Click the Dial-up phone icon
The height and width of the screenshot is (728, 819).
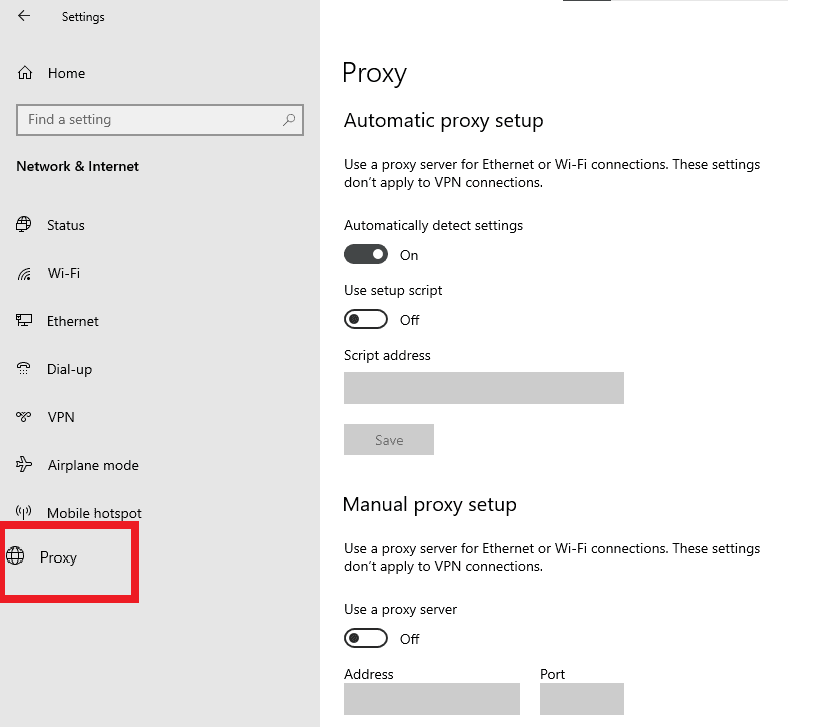(24, 369)
